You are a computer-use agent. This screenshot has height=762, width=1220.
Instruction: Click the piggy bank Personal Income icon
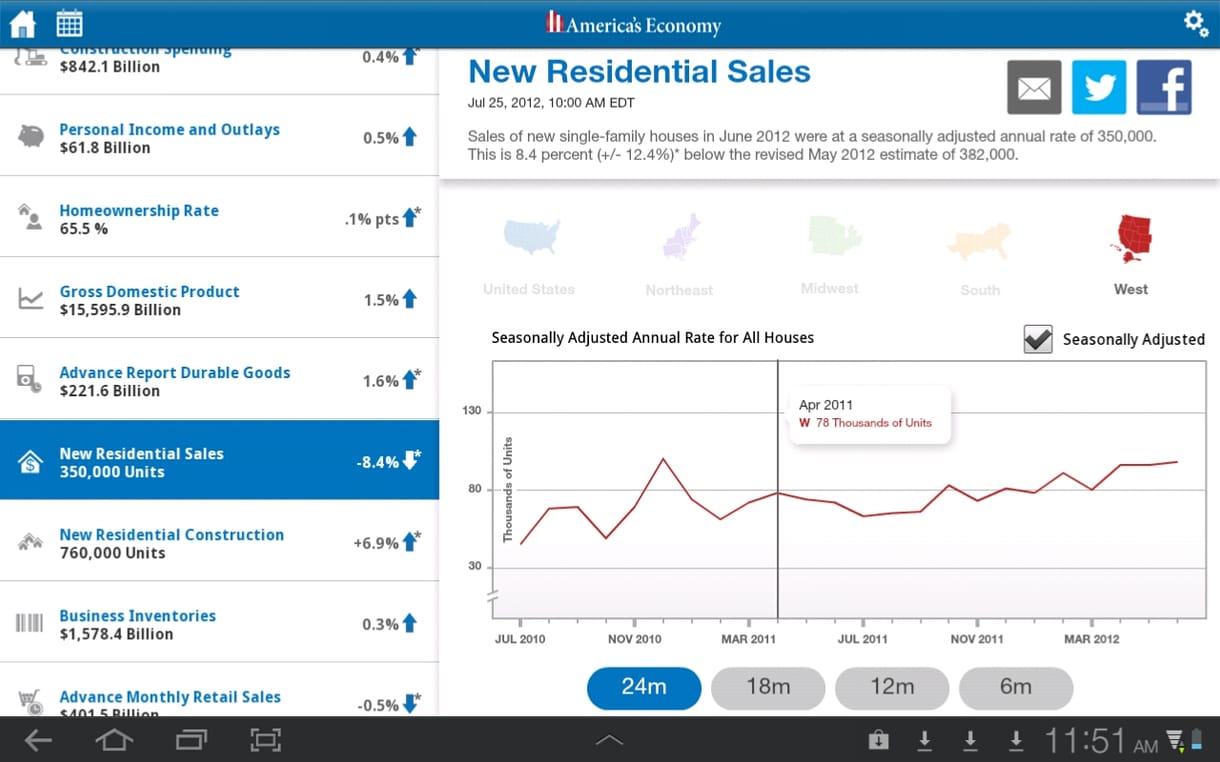[31, 137]
